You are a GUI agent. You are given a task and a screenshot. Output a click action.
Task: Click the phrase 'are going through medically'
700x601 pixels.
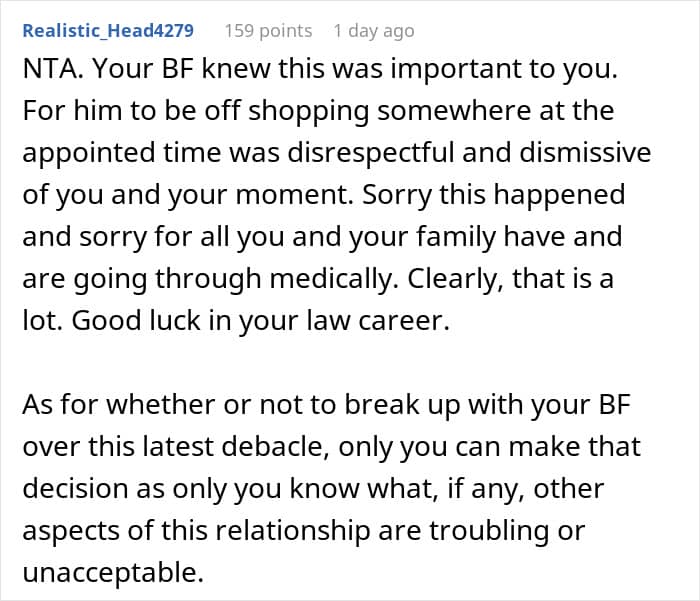211,279
